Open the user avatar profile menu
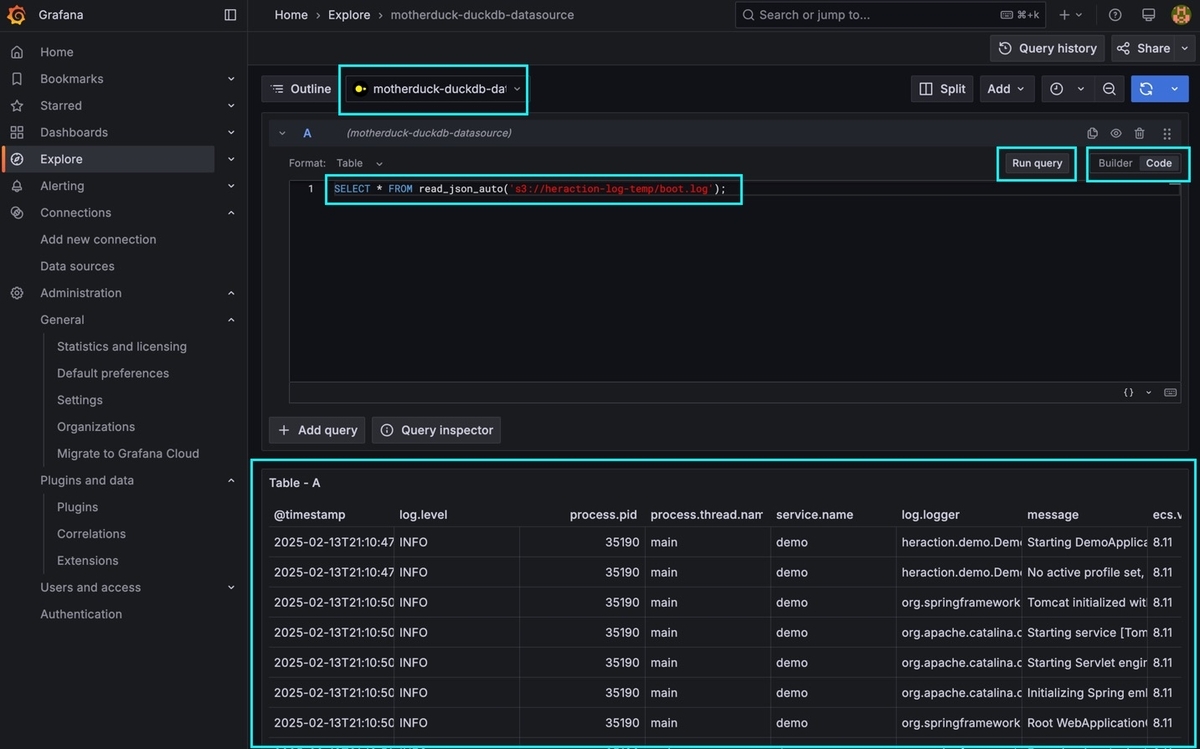This screenshot has width=1200, height=749. 1181,15
